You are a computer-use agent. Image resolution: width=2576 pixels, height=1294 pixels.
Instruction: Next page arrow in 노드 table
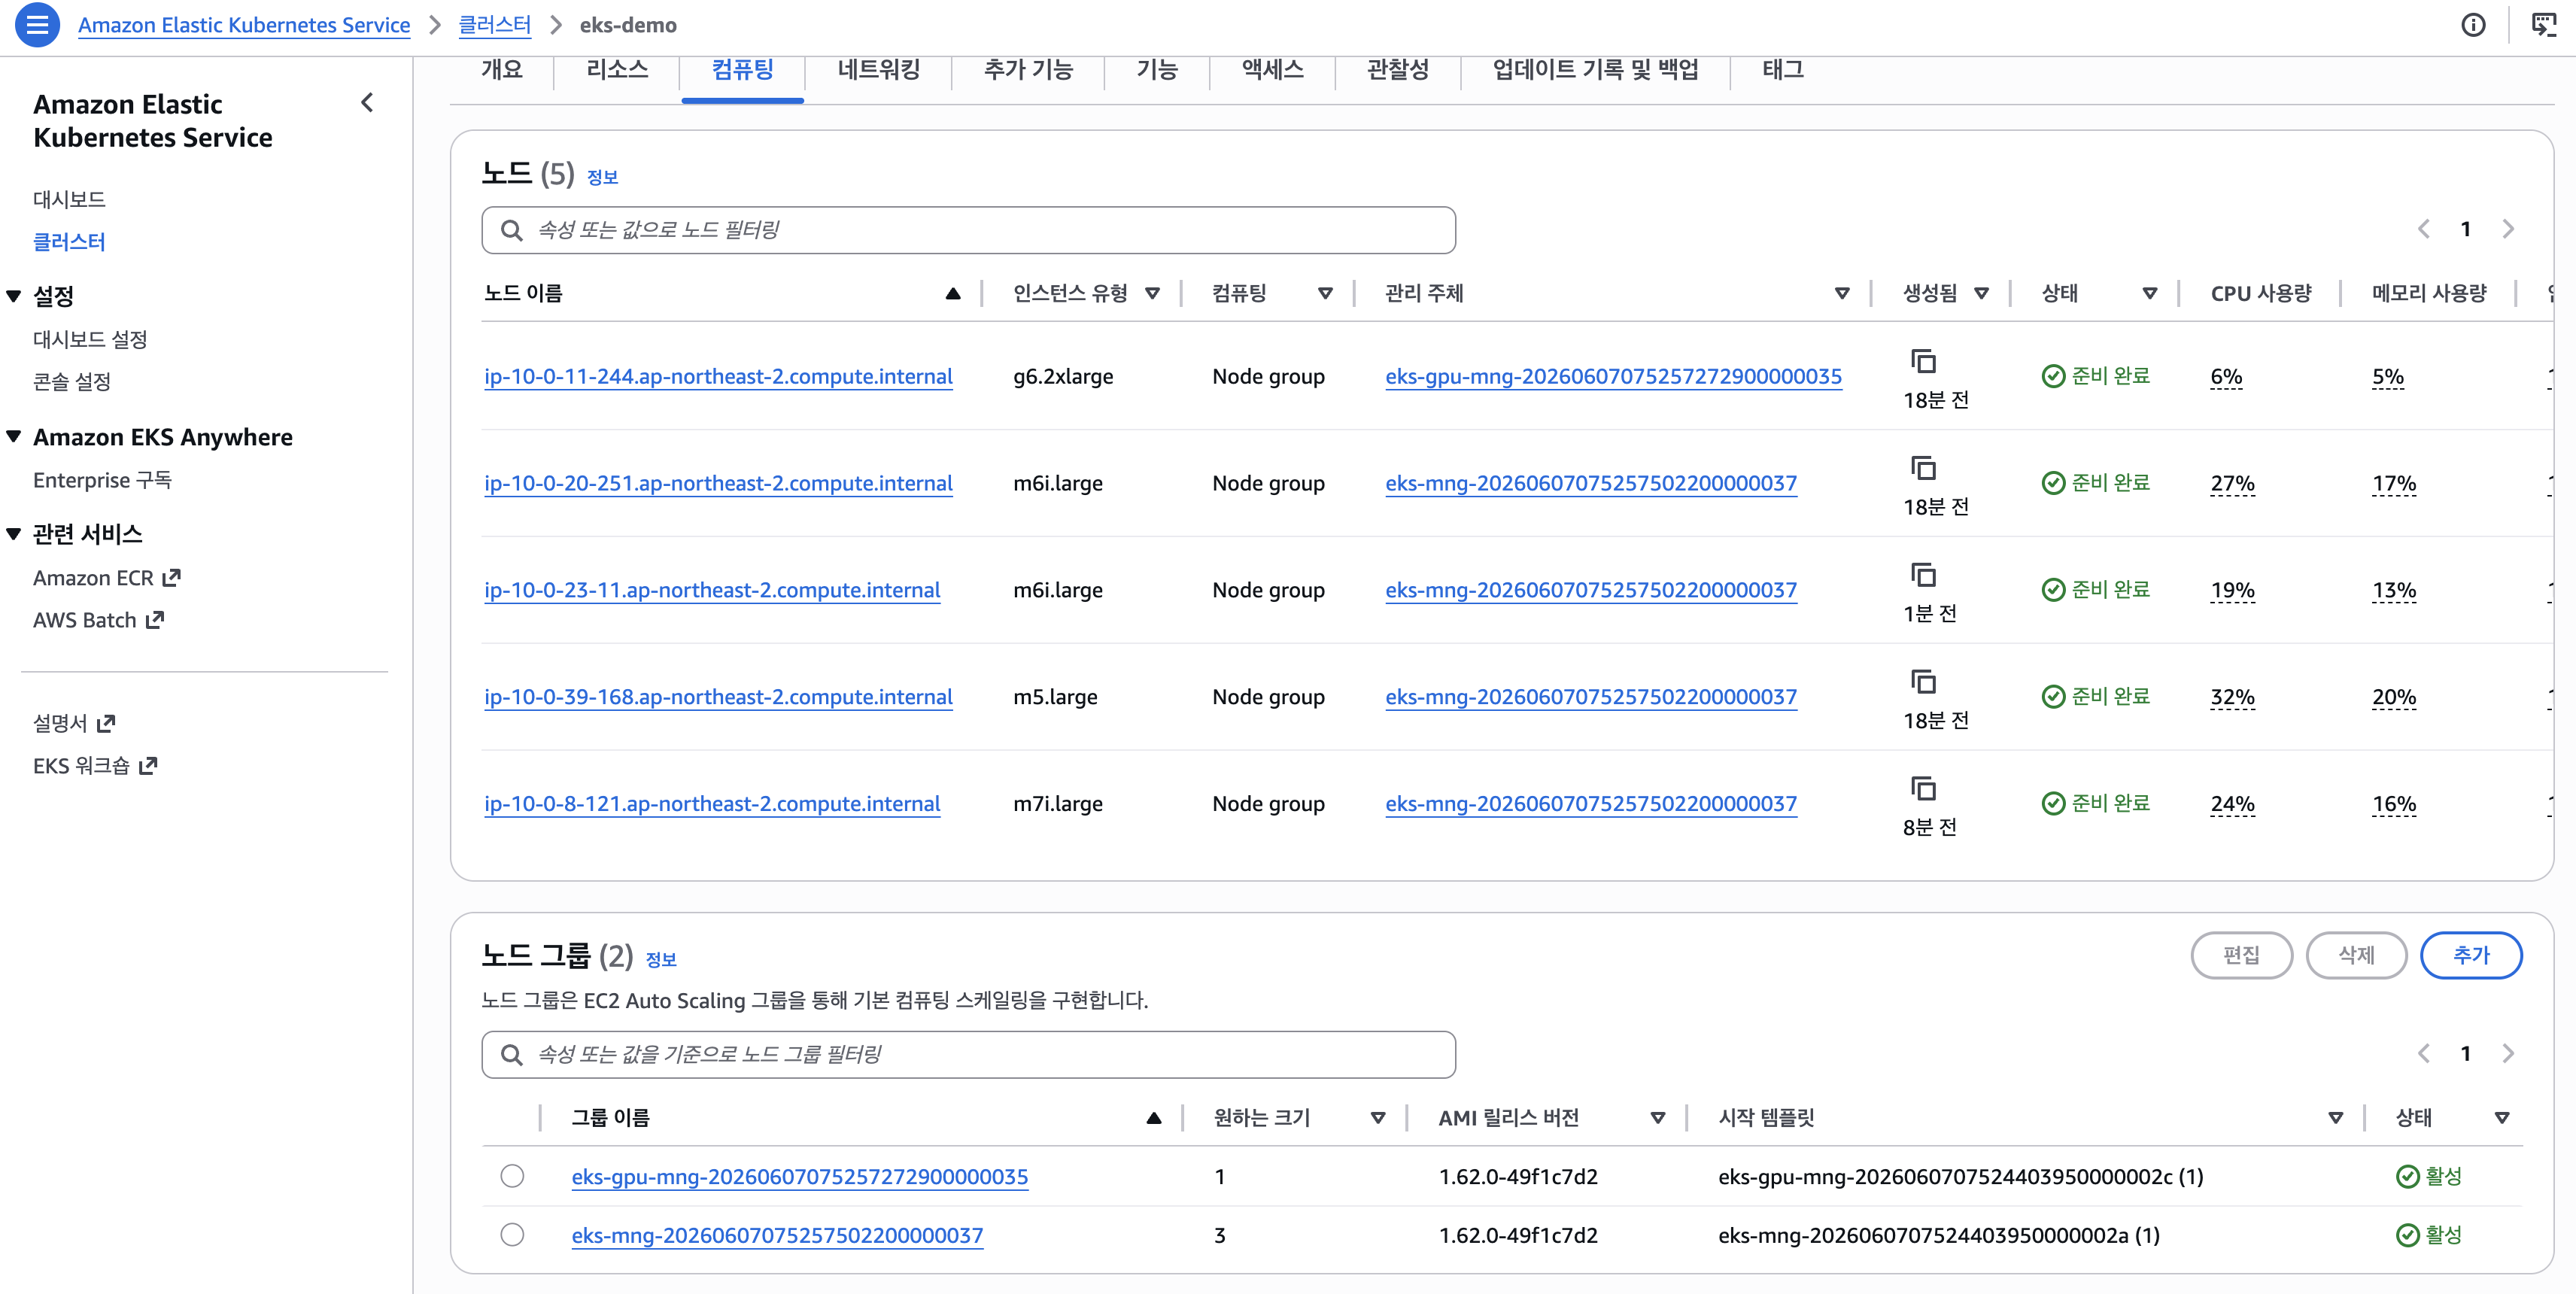coord(2507,229)
